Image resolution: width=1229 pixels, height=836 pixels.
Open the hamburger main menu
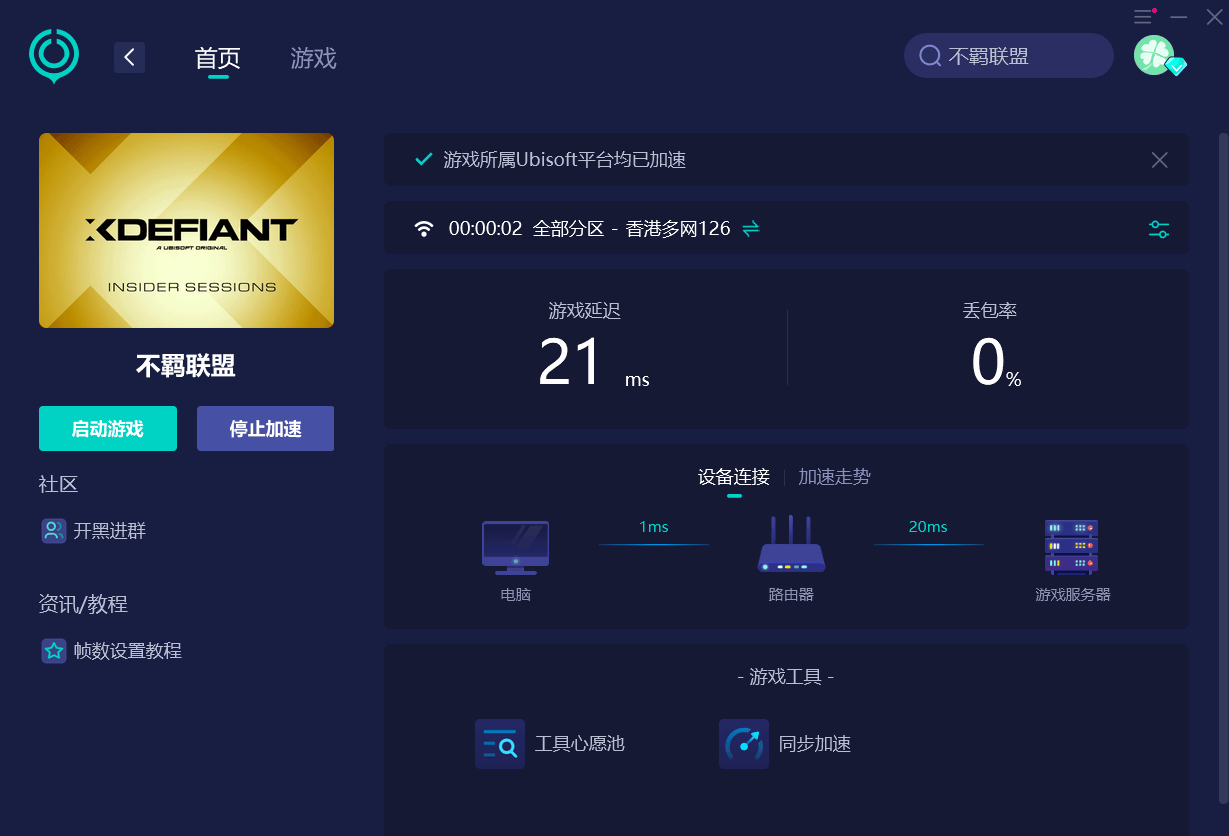point(1143,17)
